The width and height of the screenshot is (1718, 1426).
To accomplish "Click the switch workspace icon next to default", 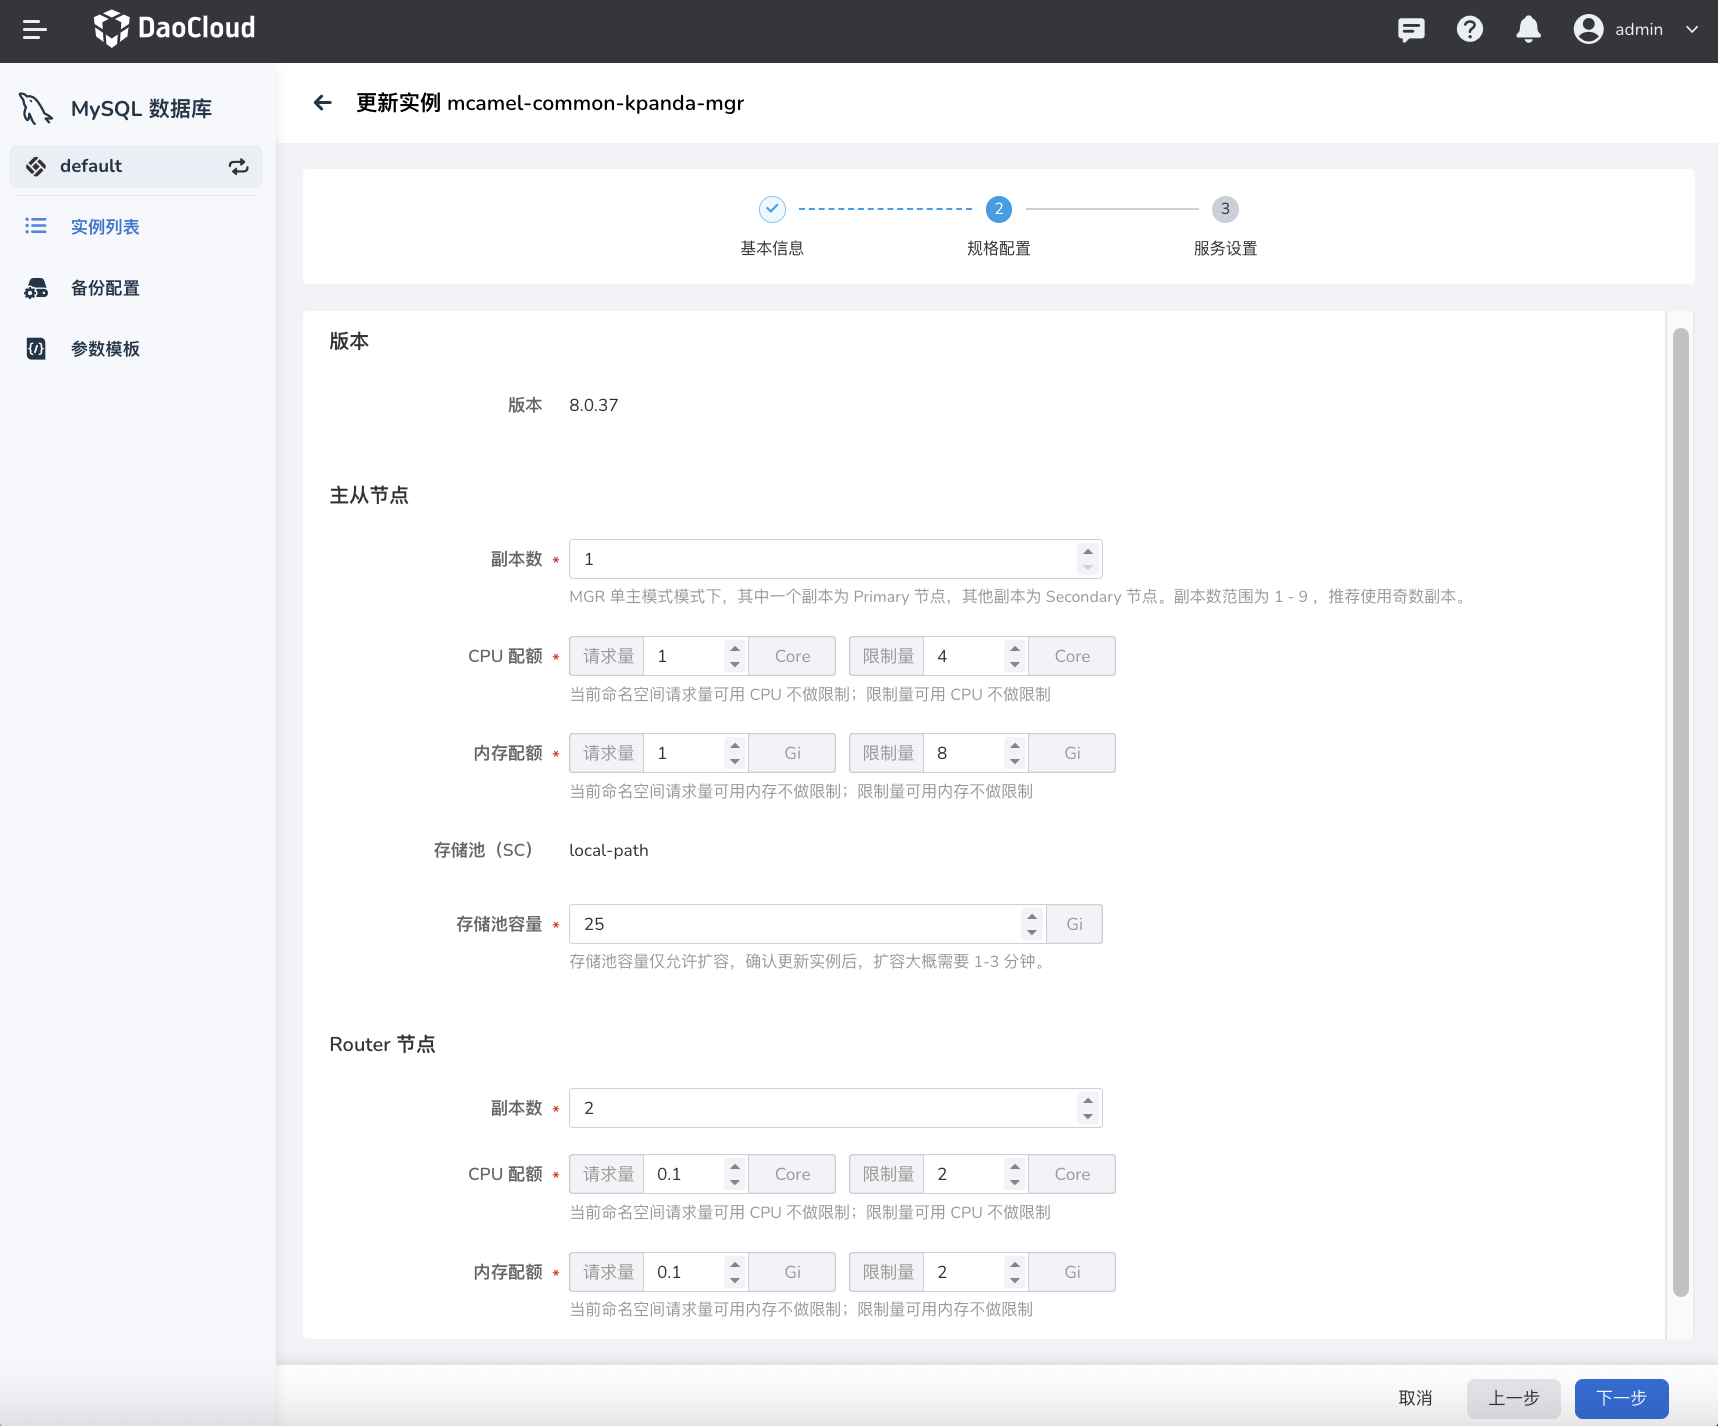I will (x=238, y=167).
